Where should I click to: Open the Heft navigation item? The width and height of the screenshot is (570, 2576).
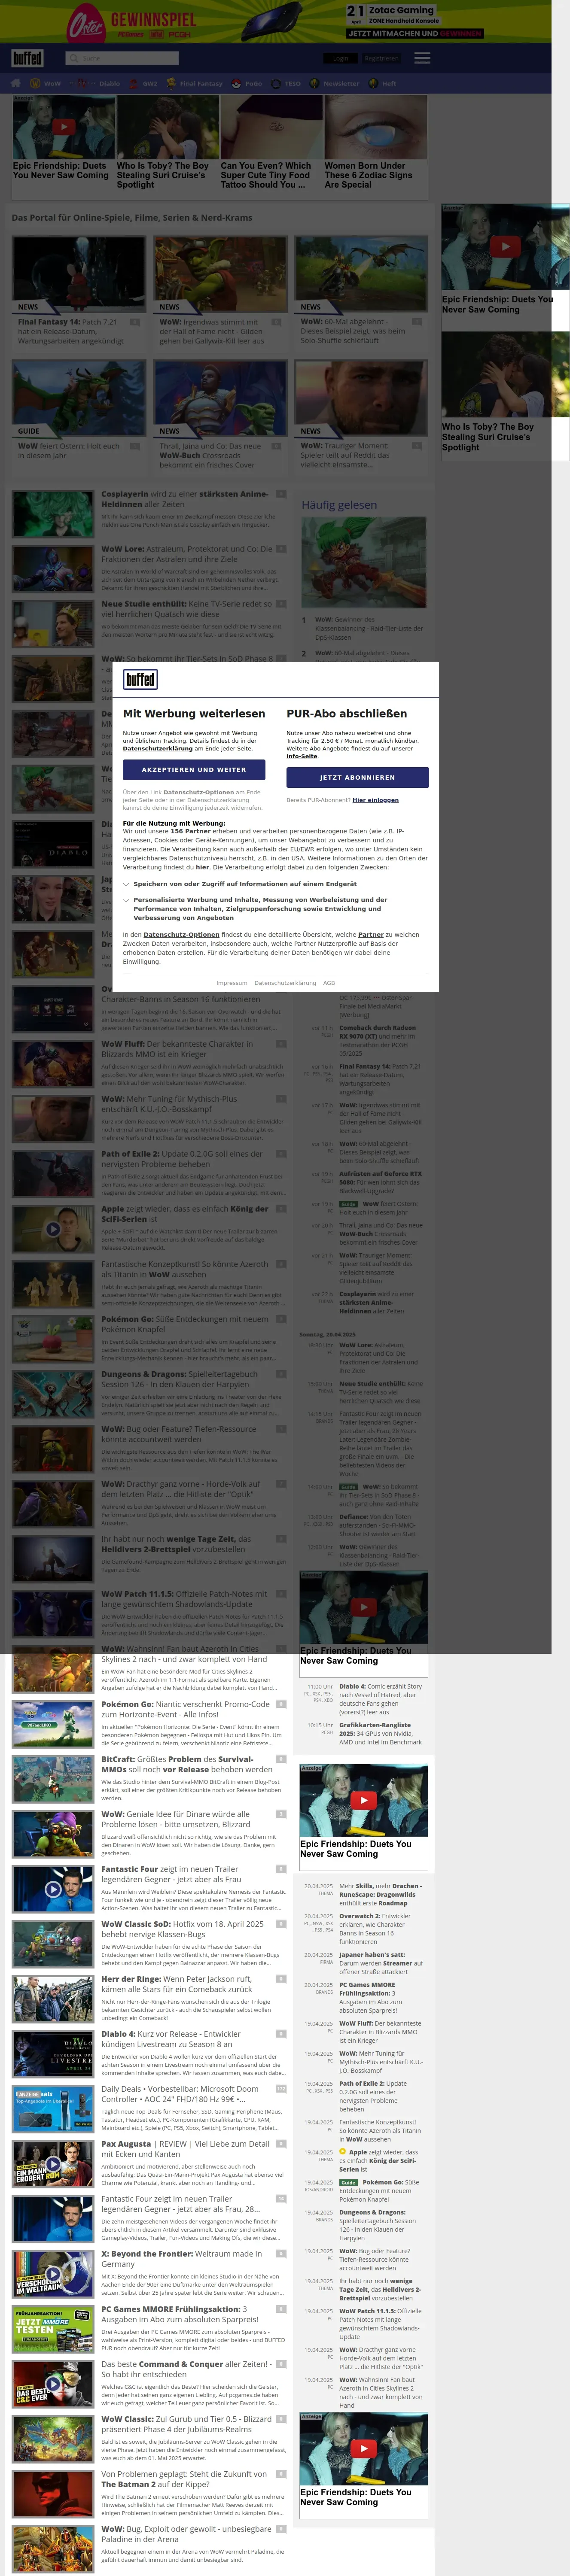point(382,84)
